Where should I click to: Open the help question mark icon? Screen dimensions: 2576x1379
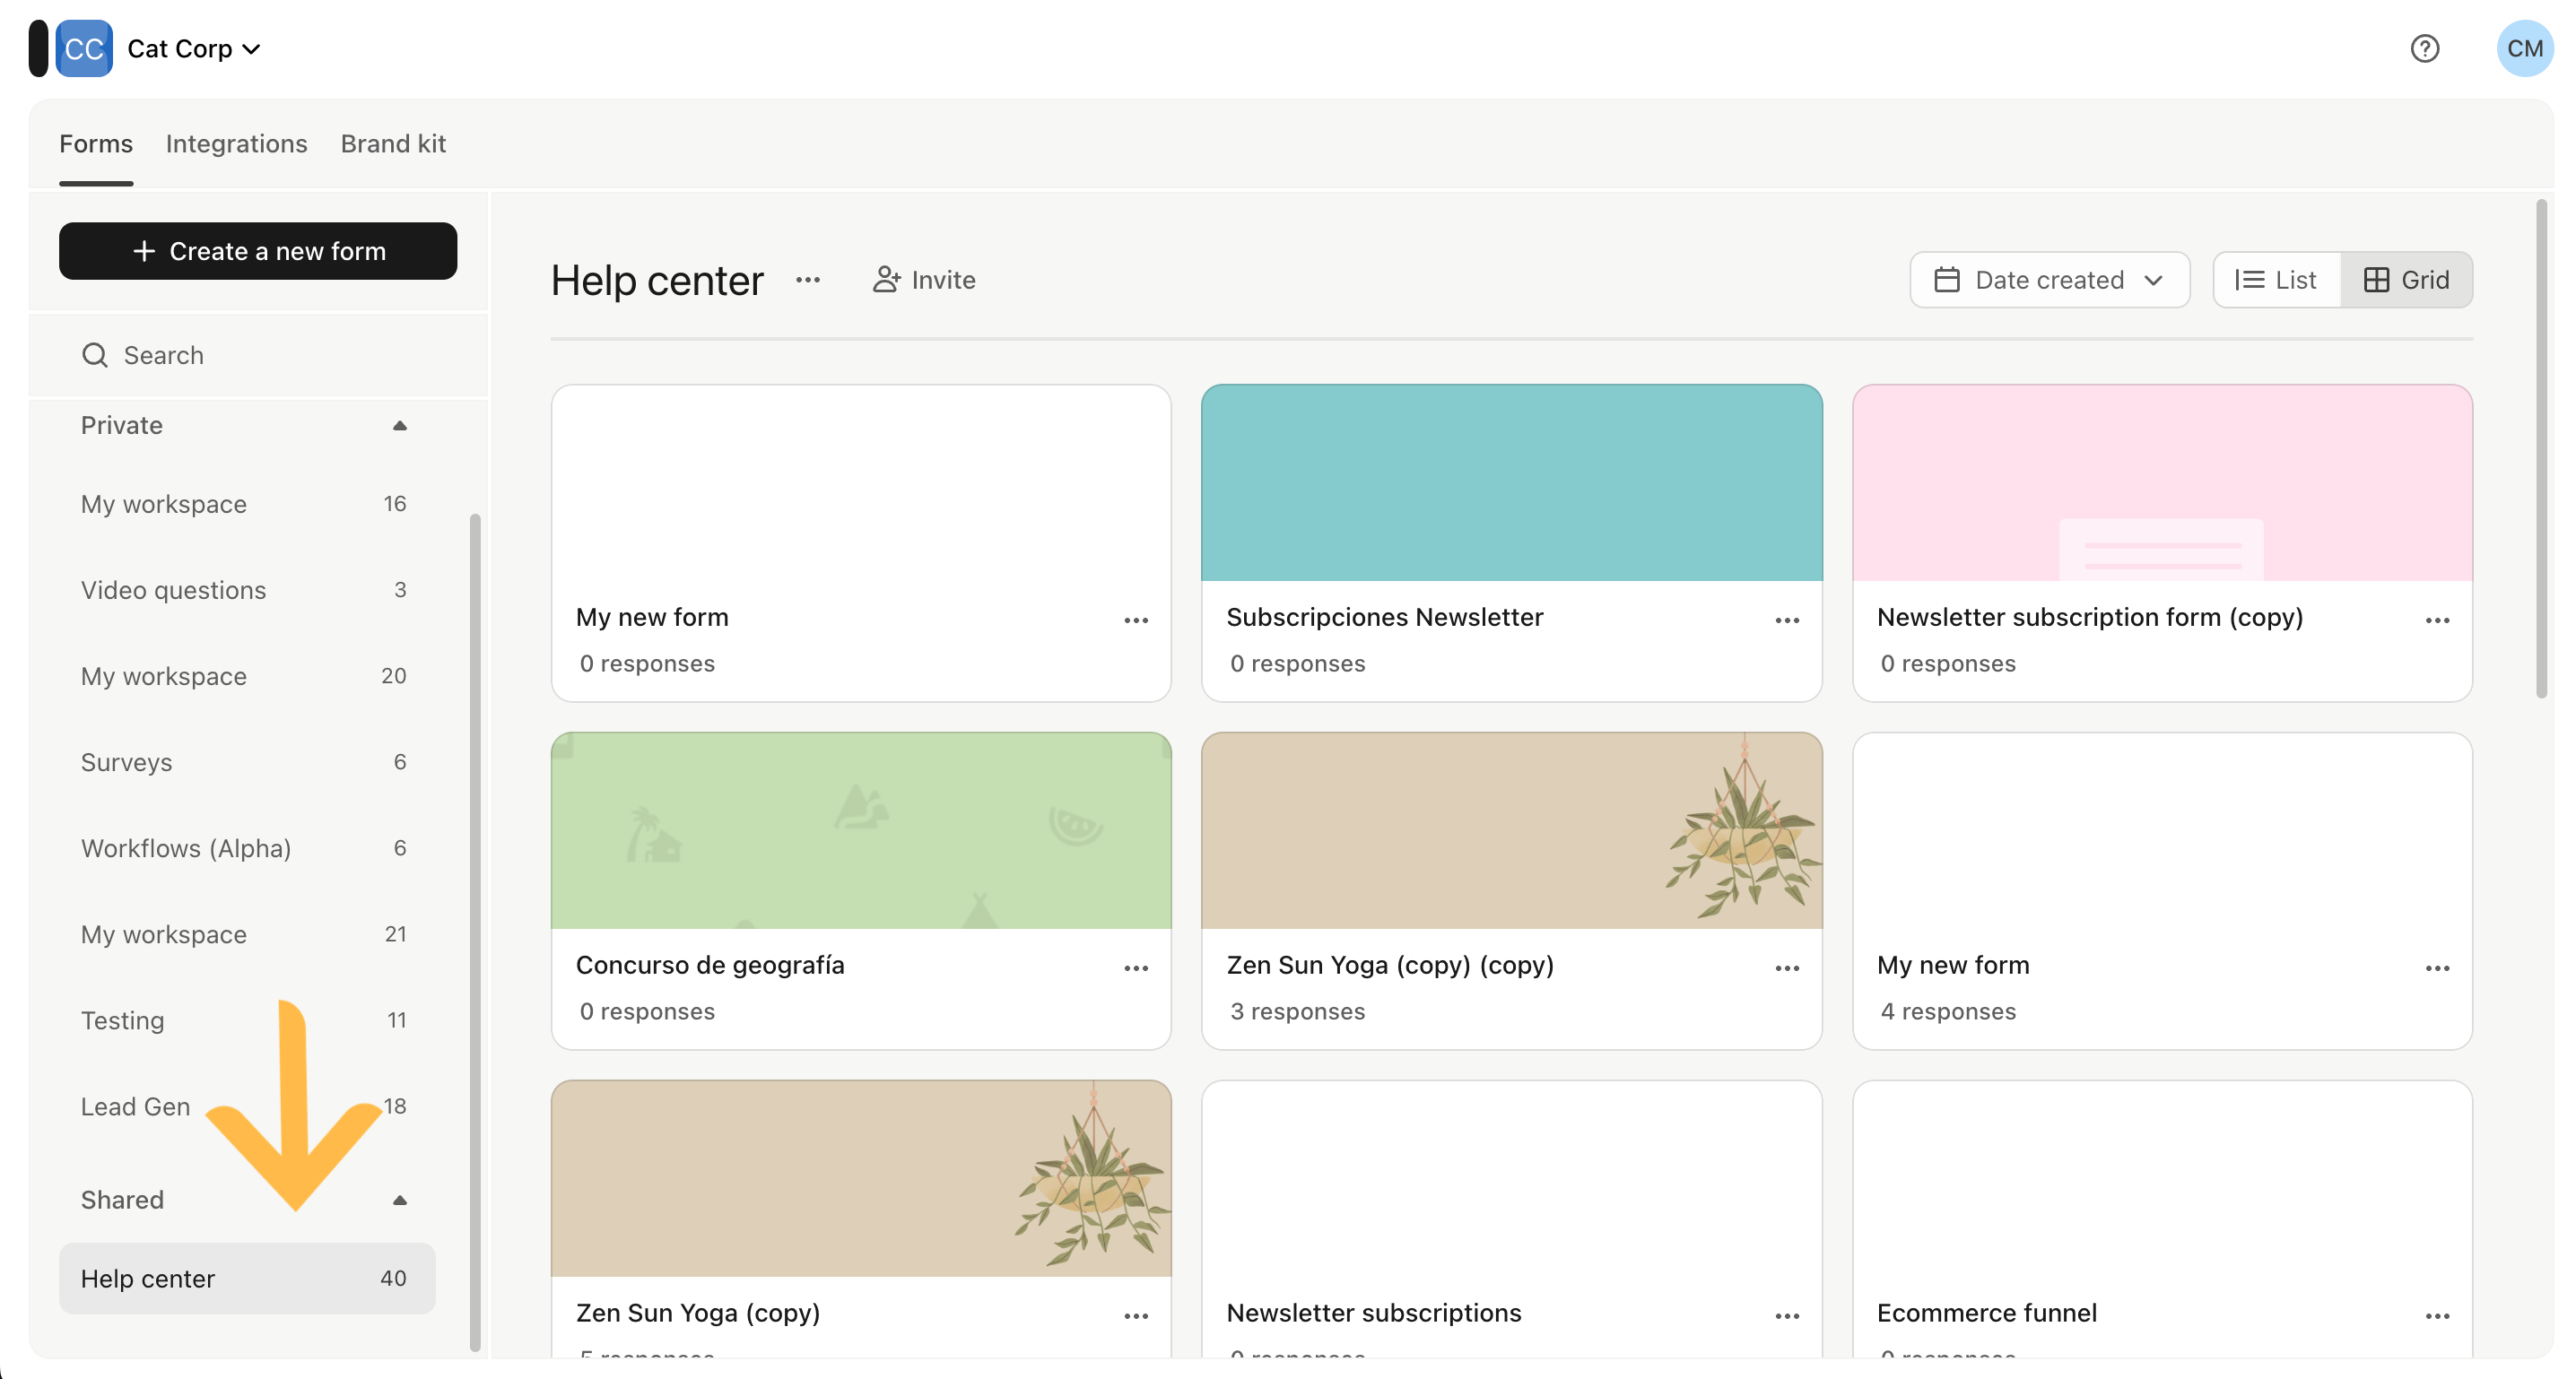pyautogui.click(x=2424, y=48)
